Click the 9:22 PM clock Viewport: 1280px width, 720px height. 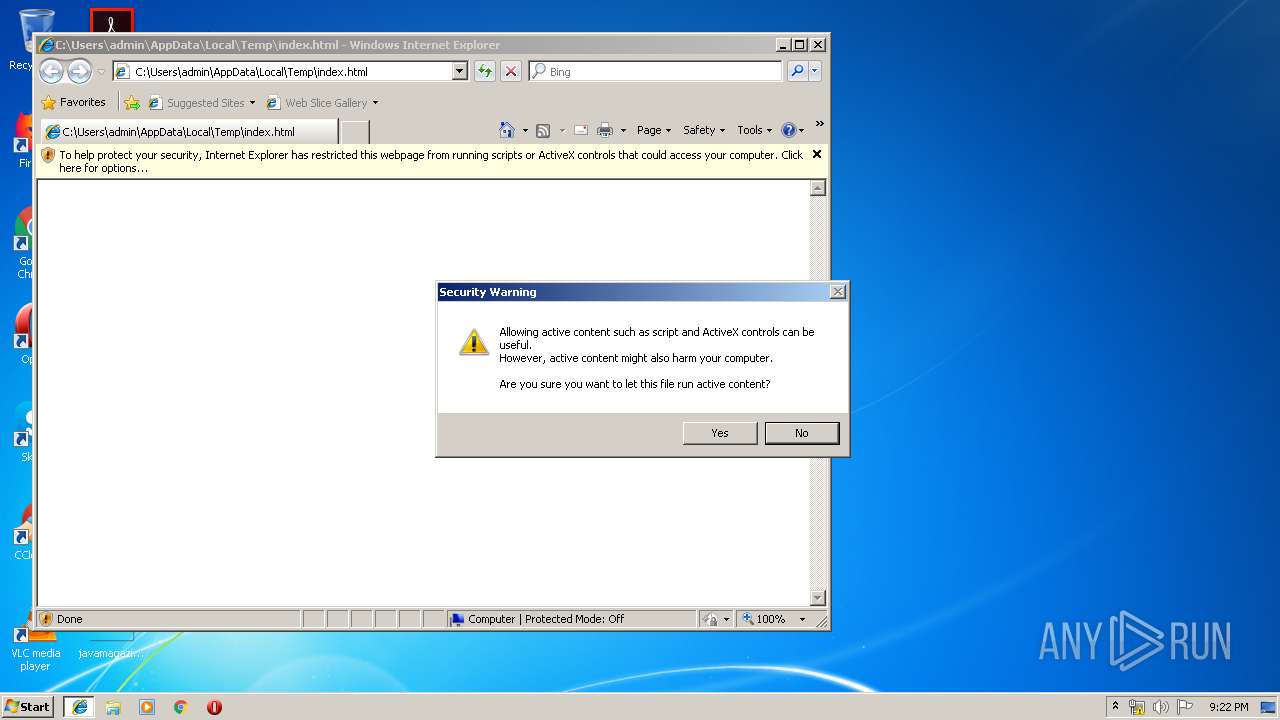point(1228,707)
